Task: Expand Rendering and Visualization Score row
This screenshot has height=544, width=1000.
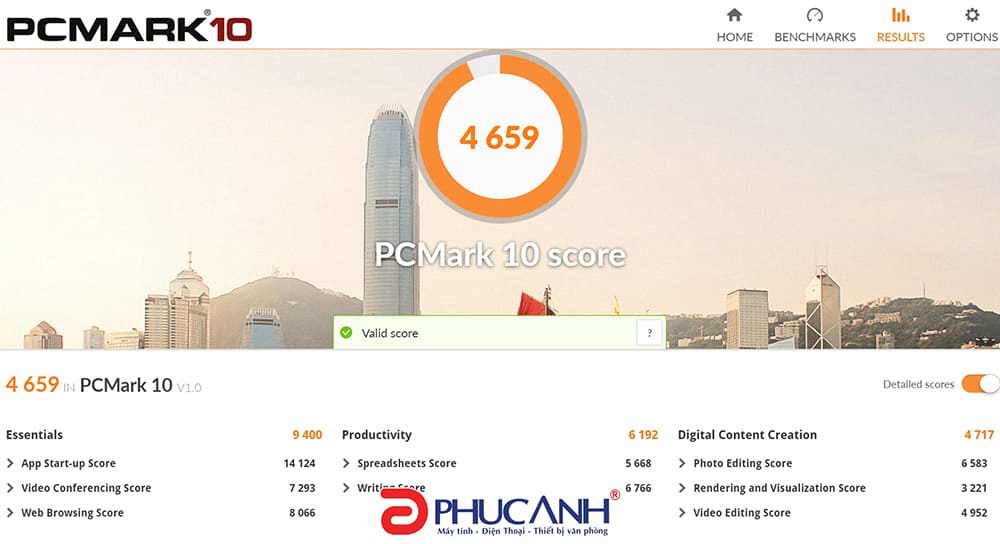Action: [x=834, y=488]
